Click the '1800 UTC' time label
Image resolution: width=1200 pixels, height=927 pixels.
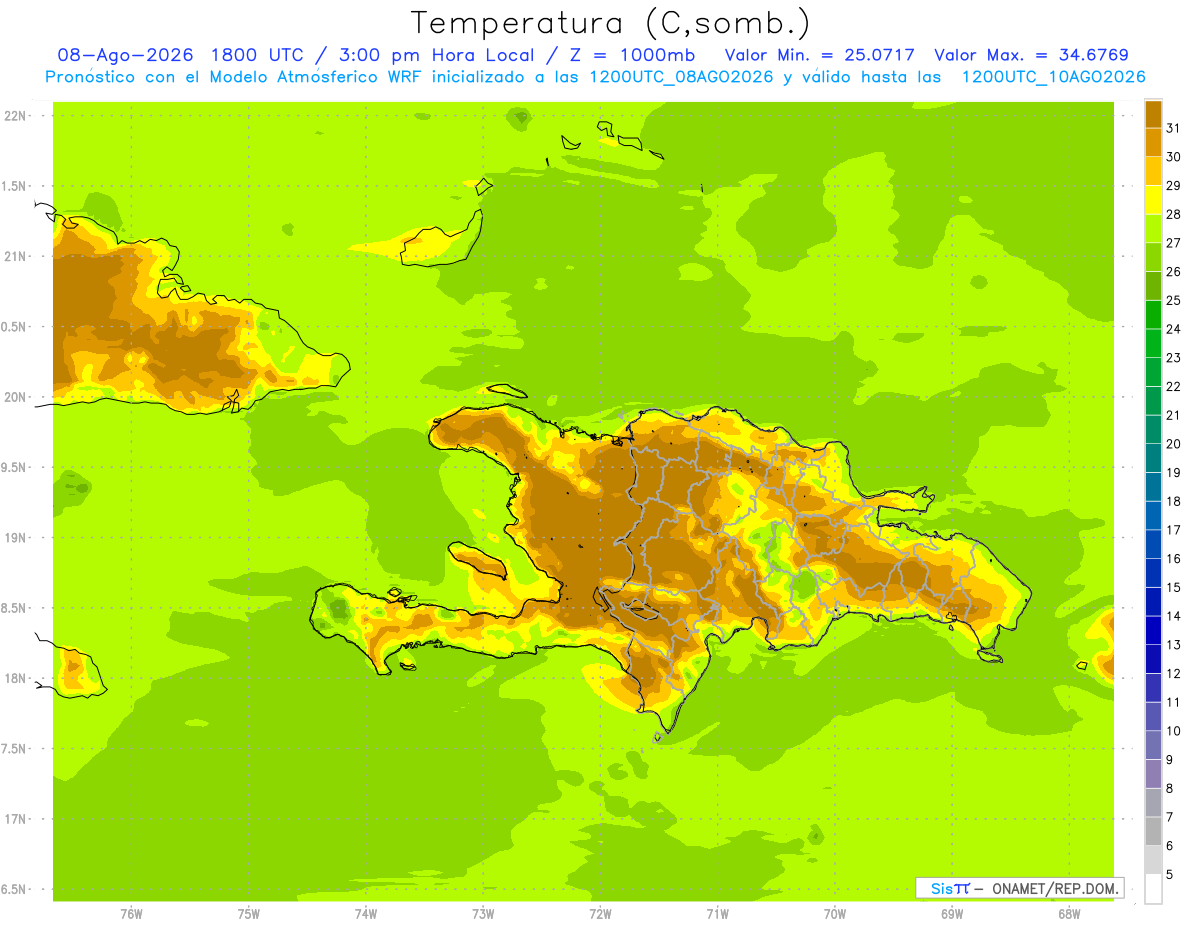click(257, 55)
